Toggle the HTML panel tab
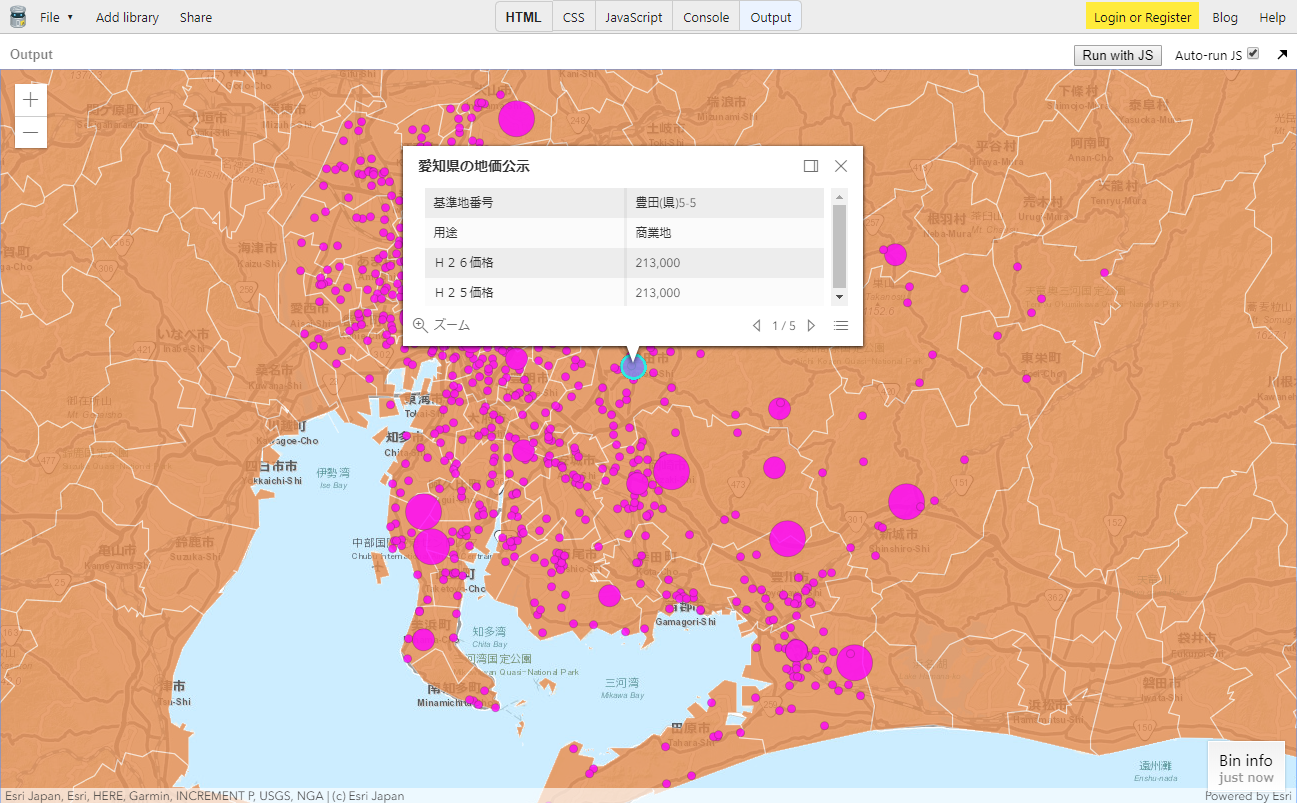 (524, 17)
